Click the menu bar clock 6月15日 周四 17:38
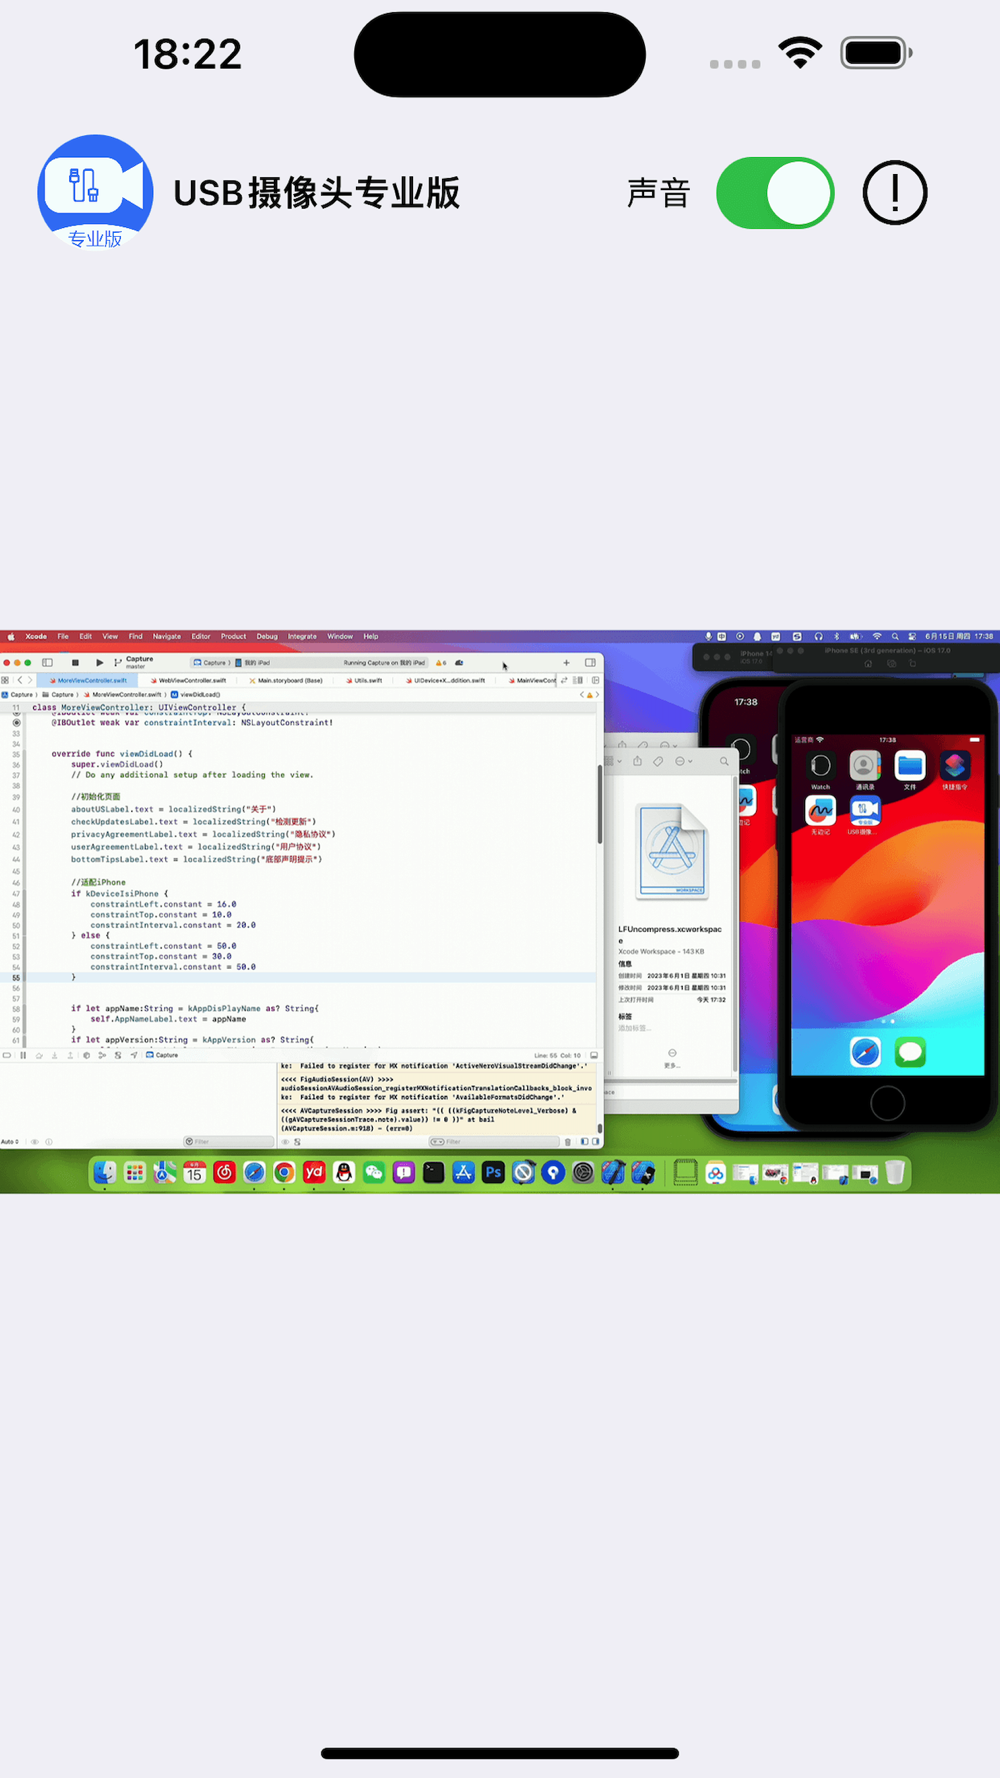 pyautogui.click(x=960, y=636)
